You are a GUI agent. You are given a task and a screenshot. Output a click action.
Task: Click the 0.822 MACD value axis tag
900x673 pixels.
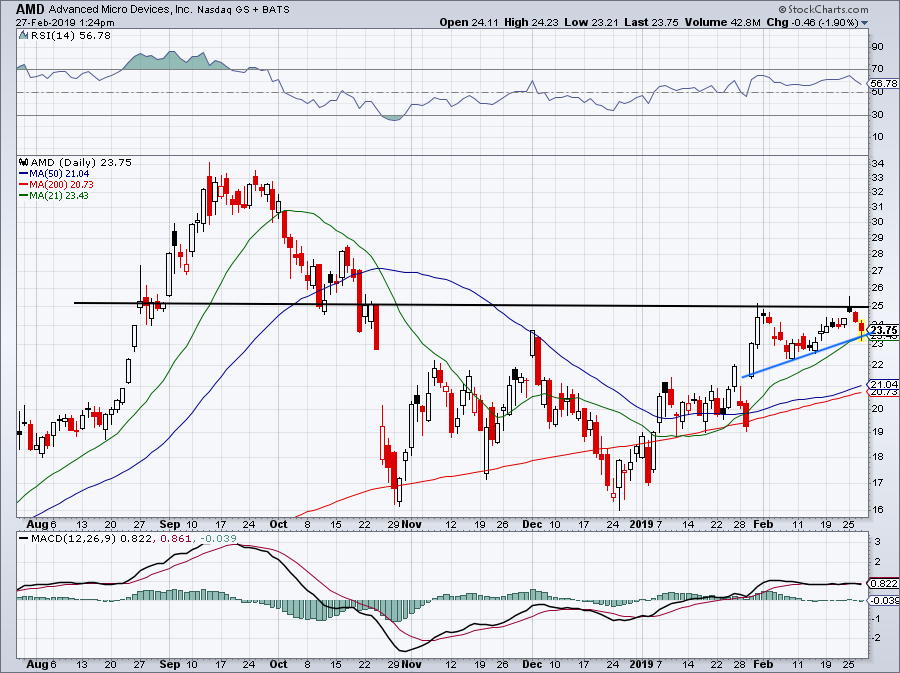point(884,583)
